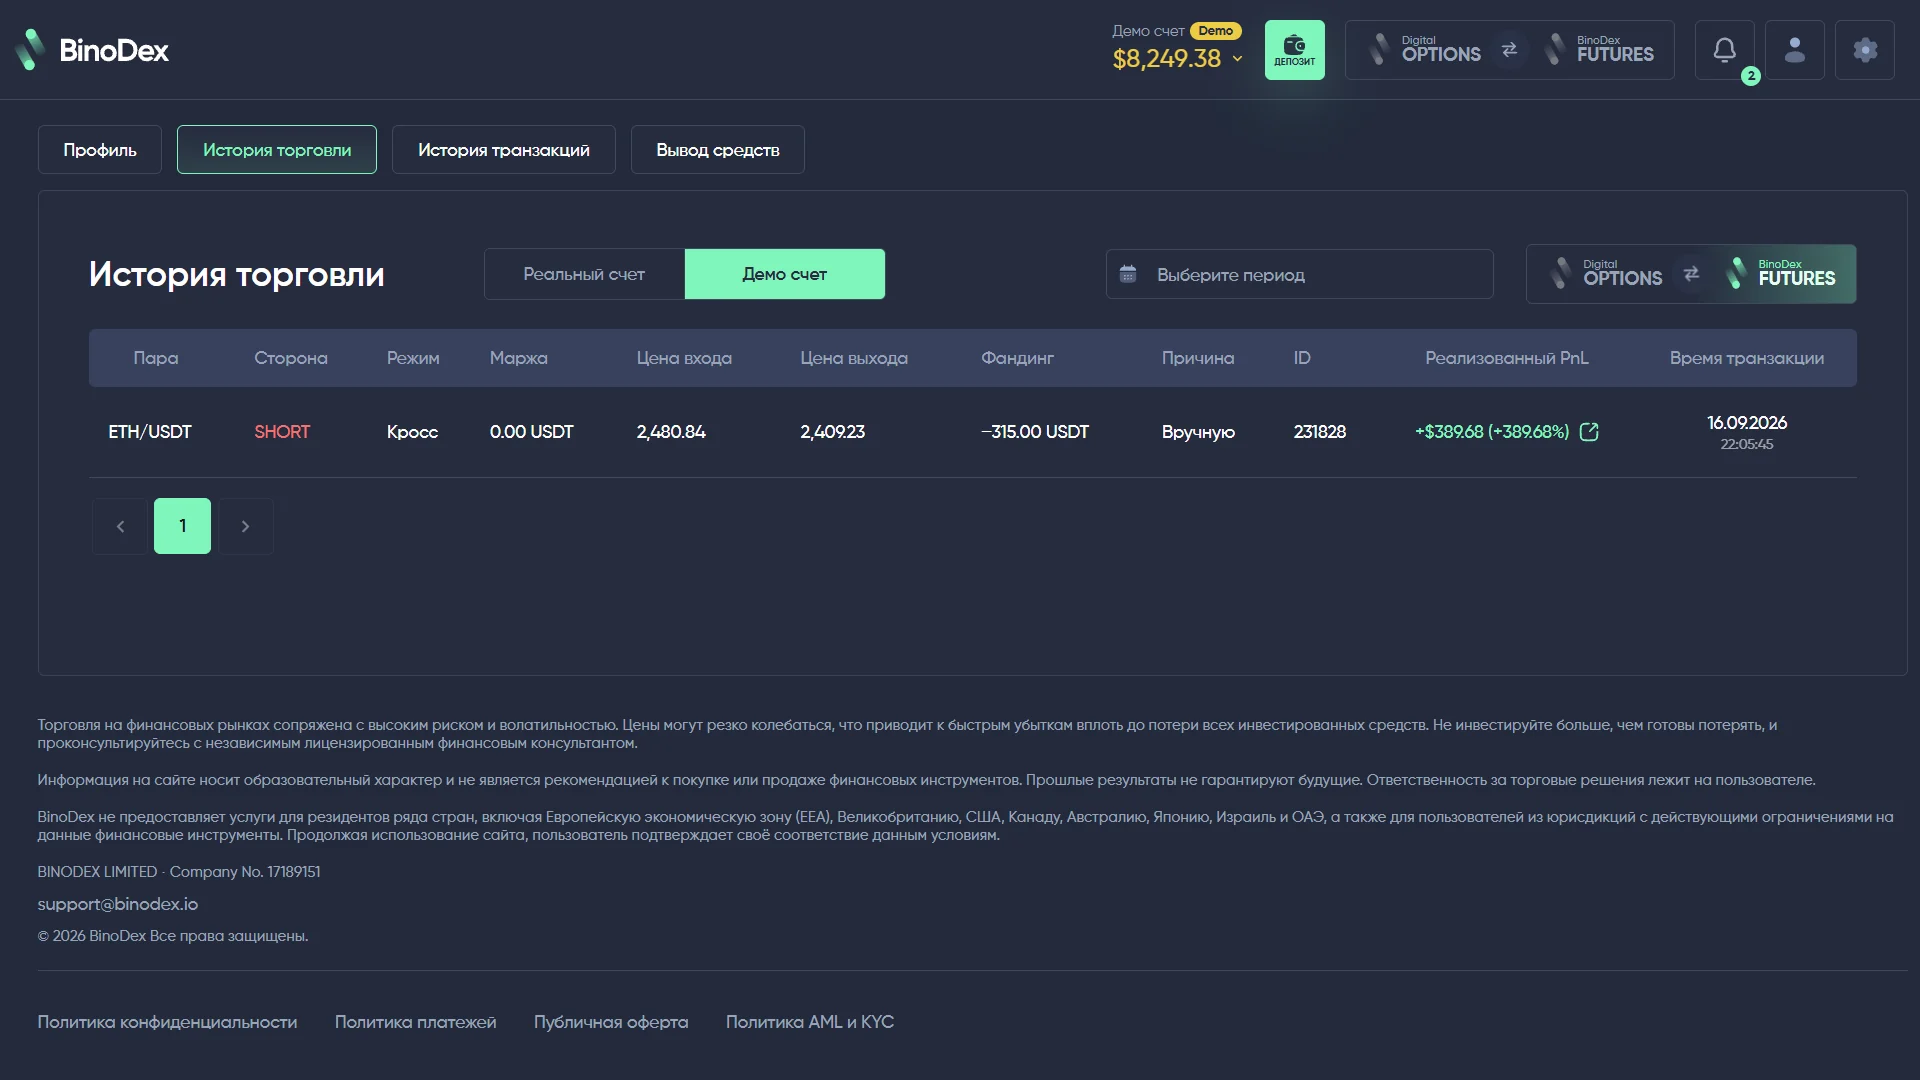Screen dimensions: 1920x1080
Task: Open Политика конфиденциальности link
Action: point(167,1022)
